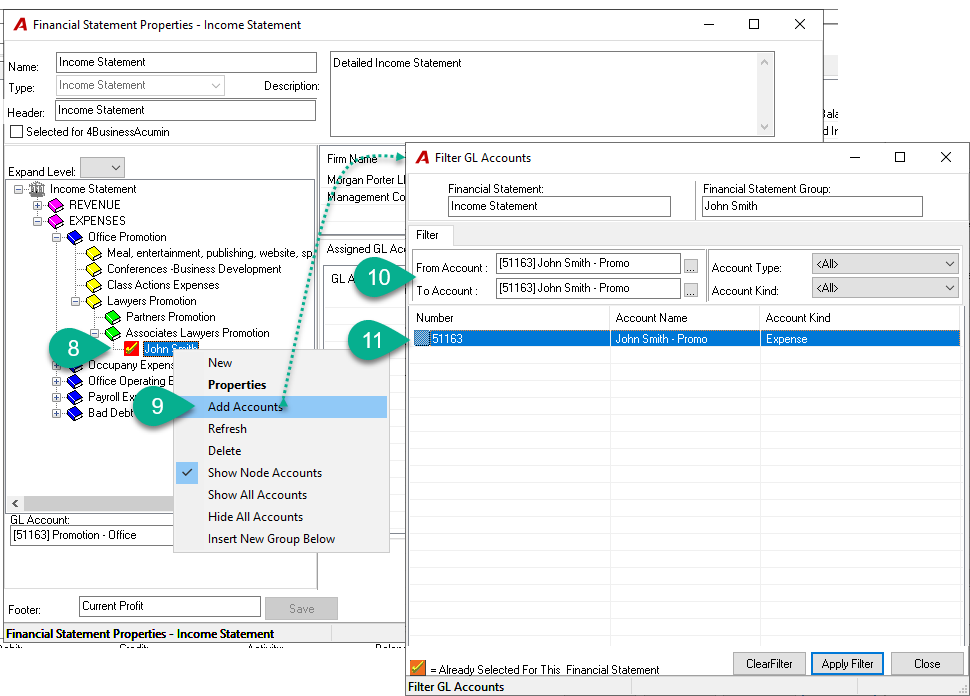Click the yellow Conferences -Business Development icon
The height and width of the screenshot is (696, 970).
point(94,269)
